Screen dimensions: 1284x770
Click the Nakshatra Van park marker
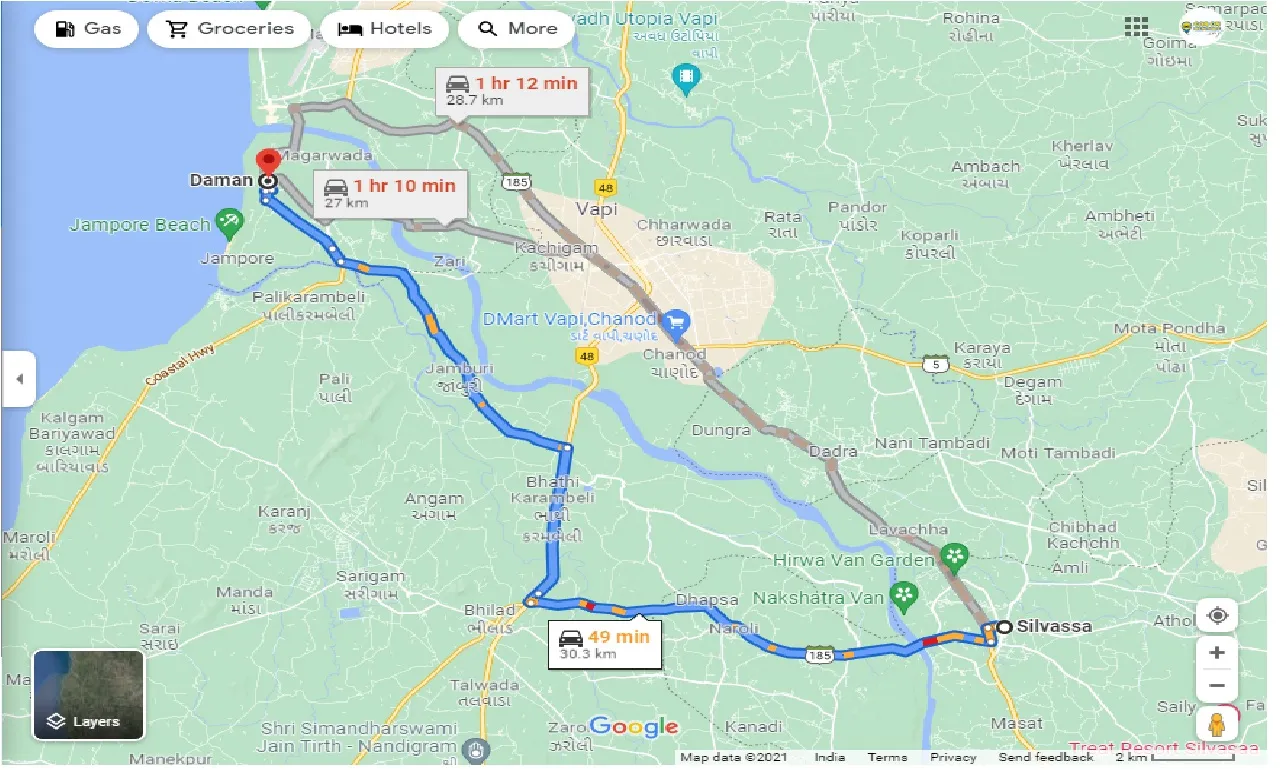(904, 597)
